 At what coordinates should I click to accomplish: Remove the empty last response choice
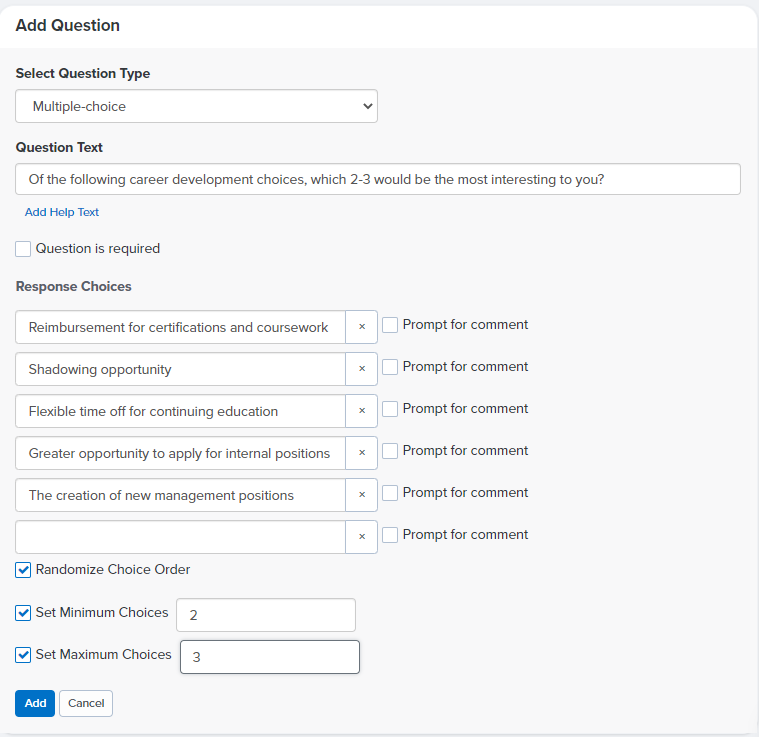tap(362, 537)
